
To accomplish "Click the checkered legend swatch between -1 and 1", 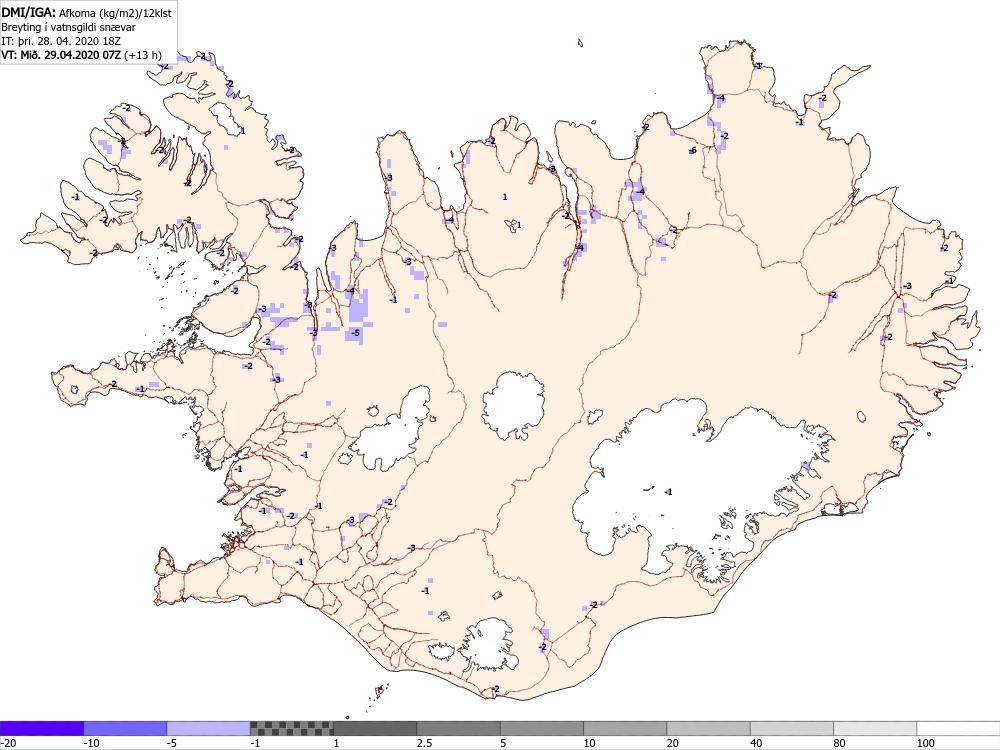I will click(x=291, y=728).
